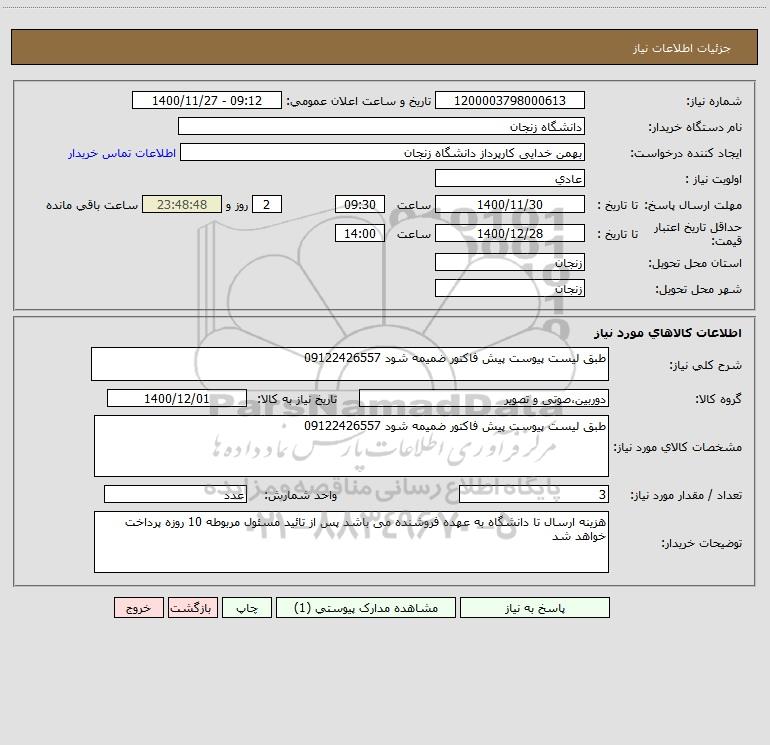Click the label 'اولویت نیاز :'
The image size is (770, 745).
coord(714,179)
